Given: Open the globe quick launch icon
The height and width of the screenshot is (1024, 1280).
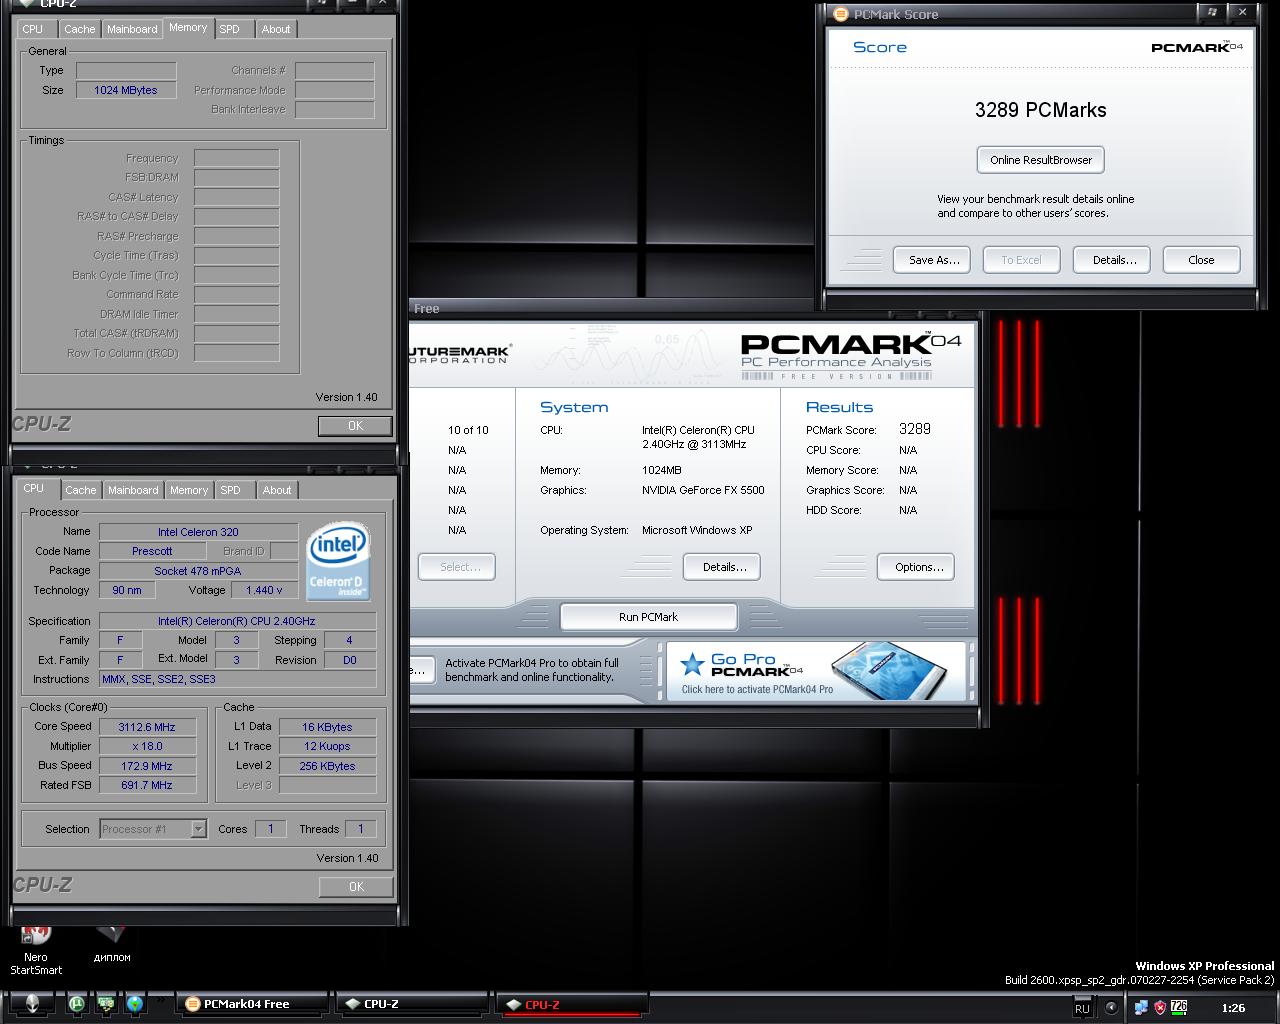Looking at the screenshot, I should pyautogui.click(x=134, y=1004).
